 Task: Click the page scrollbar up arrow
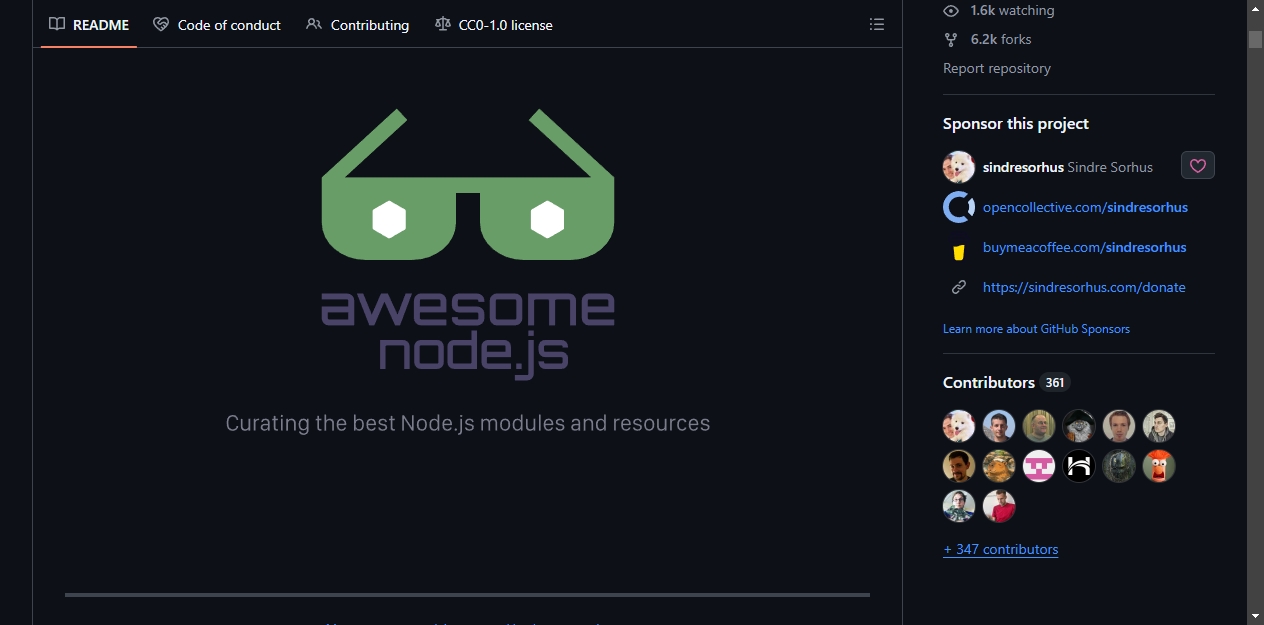pyautogui.click(x=1255, y=8)
